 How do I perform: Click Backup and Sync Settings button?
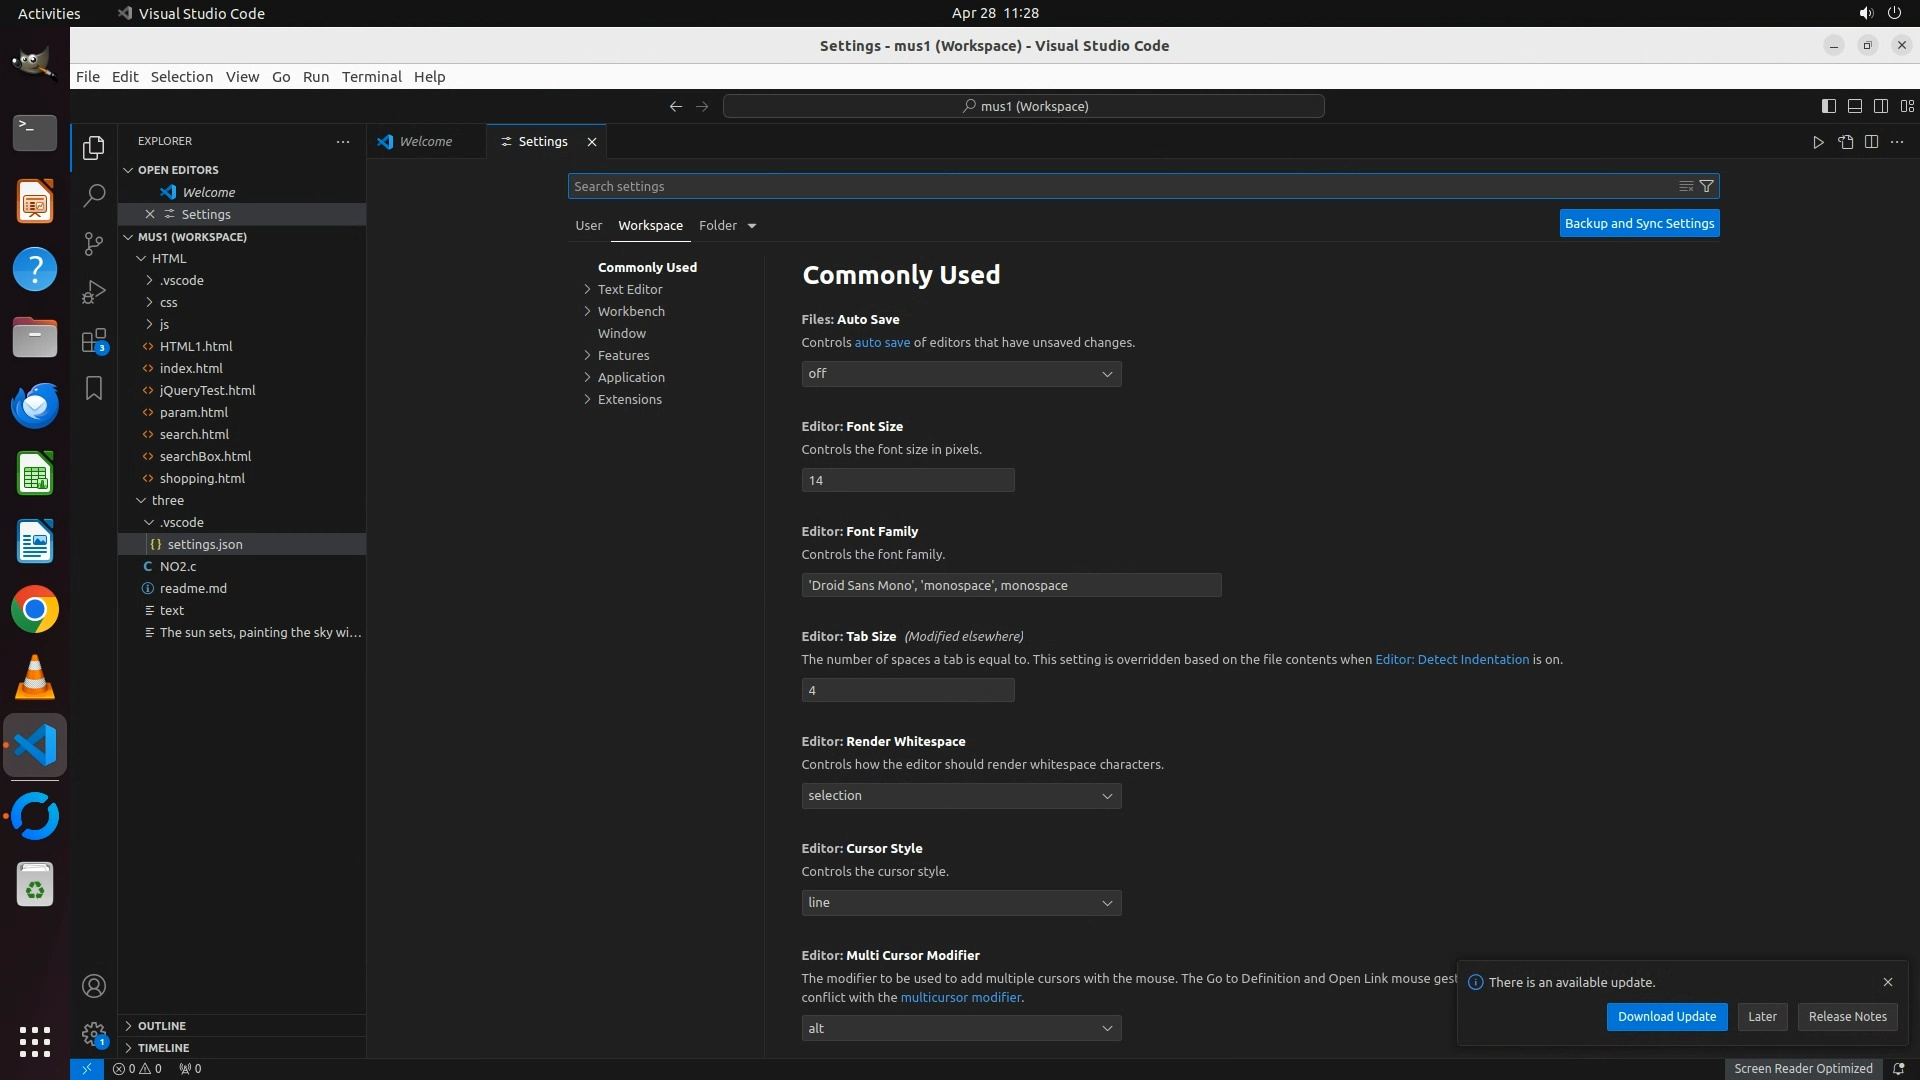coord(1639,223)
